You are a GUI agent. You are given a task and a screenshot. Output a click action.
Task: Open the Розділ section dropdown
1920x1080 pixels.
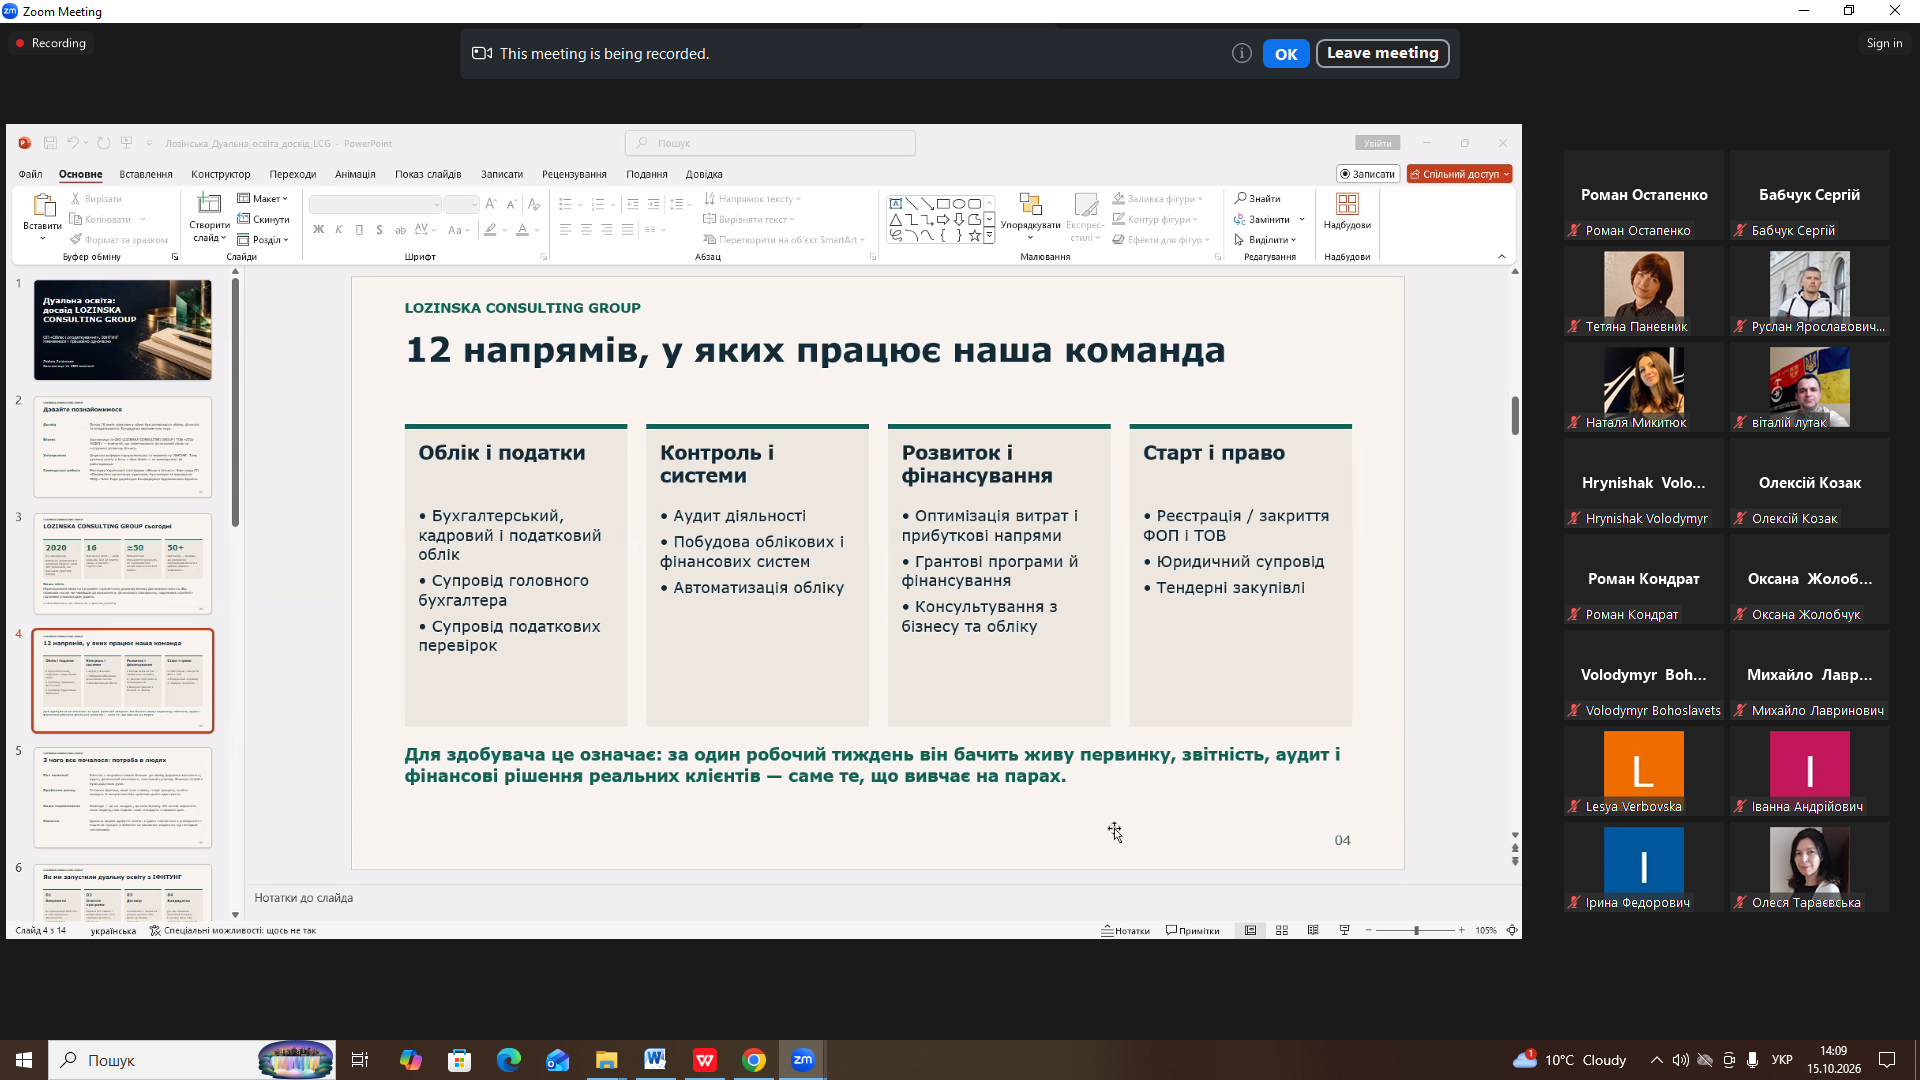point(263,240)
